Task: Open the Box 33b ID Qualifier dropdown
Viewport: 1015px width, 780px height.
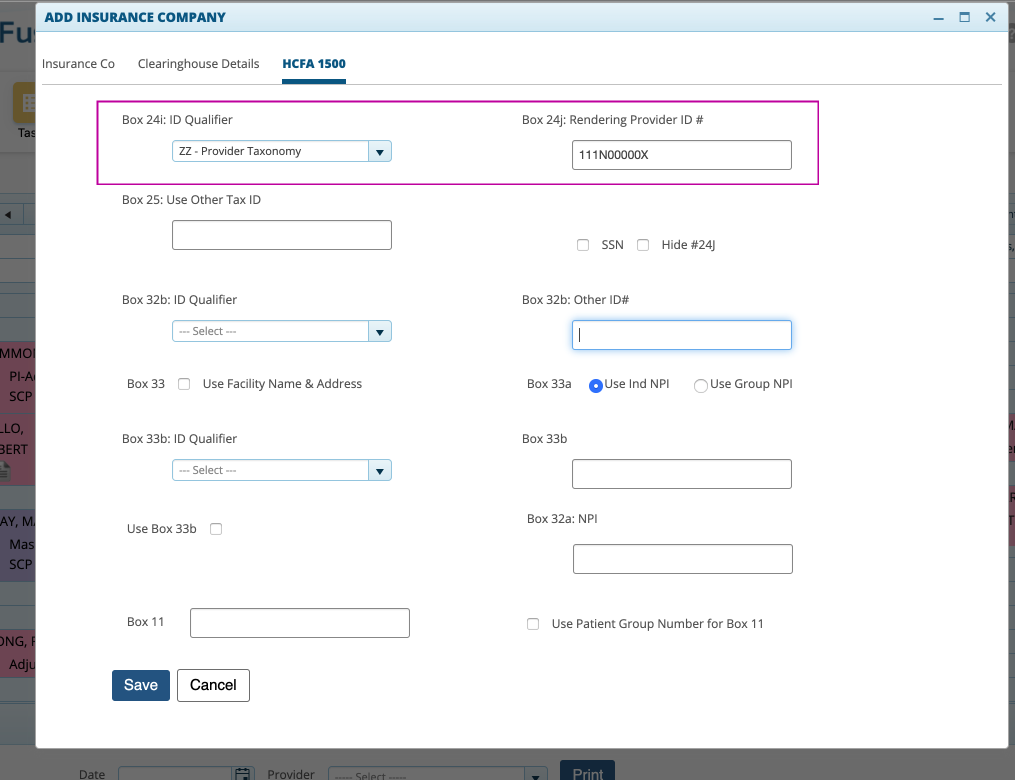Action: tap(379, 470)
